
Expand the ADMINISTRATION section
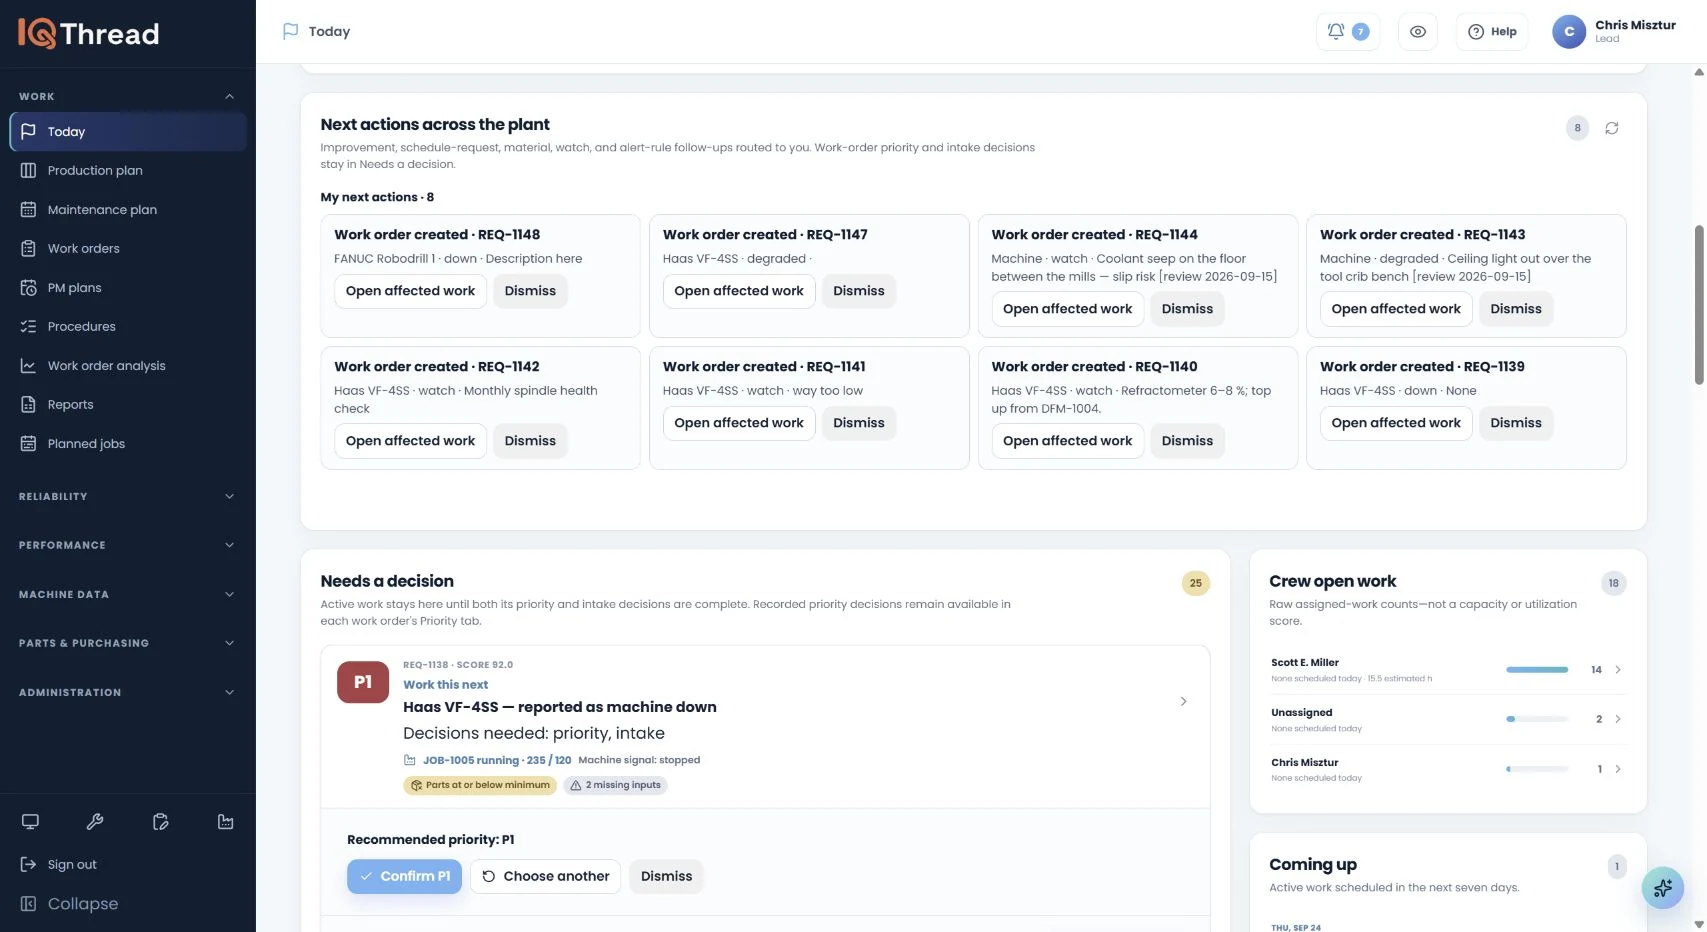(x=127, y=693)
